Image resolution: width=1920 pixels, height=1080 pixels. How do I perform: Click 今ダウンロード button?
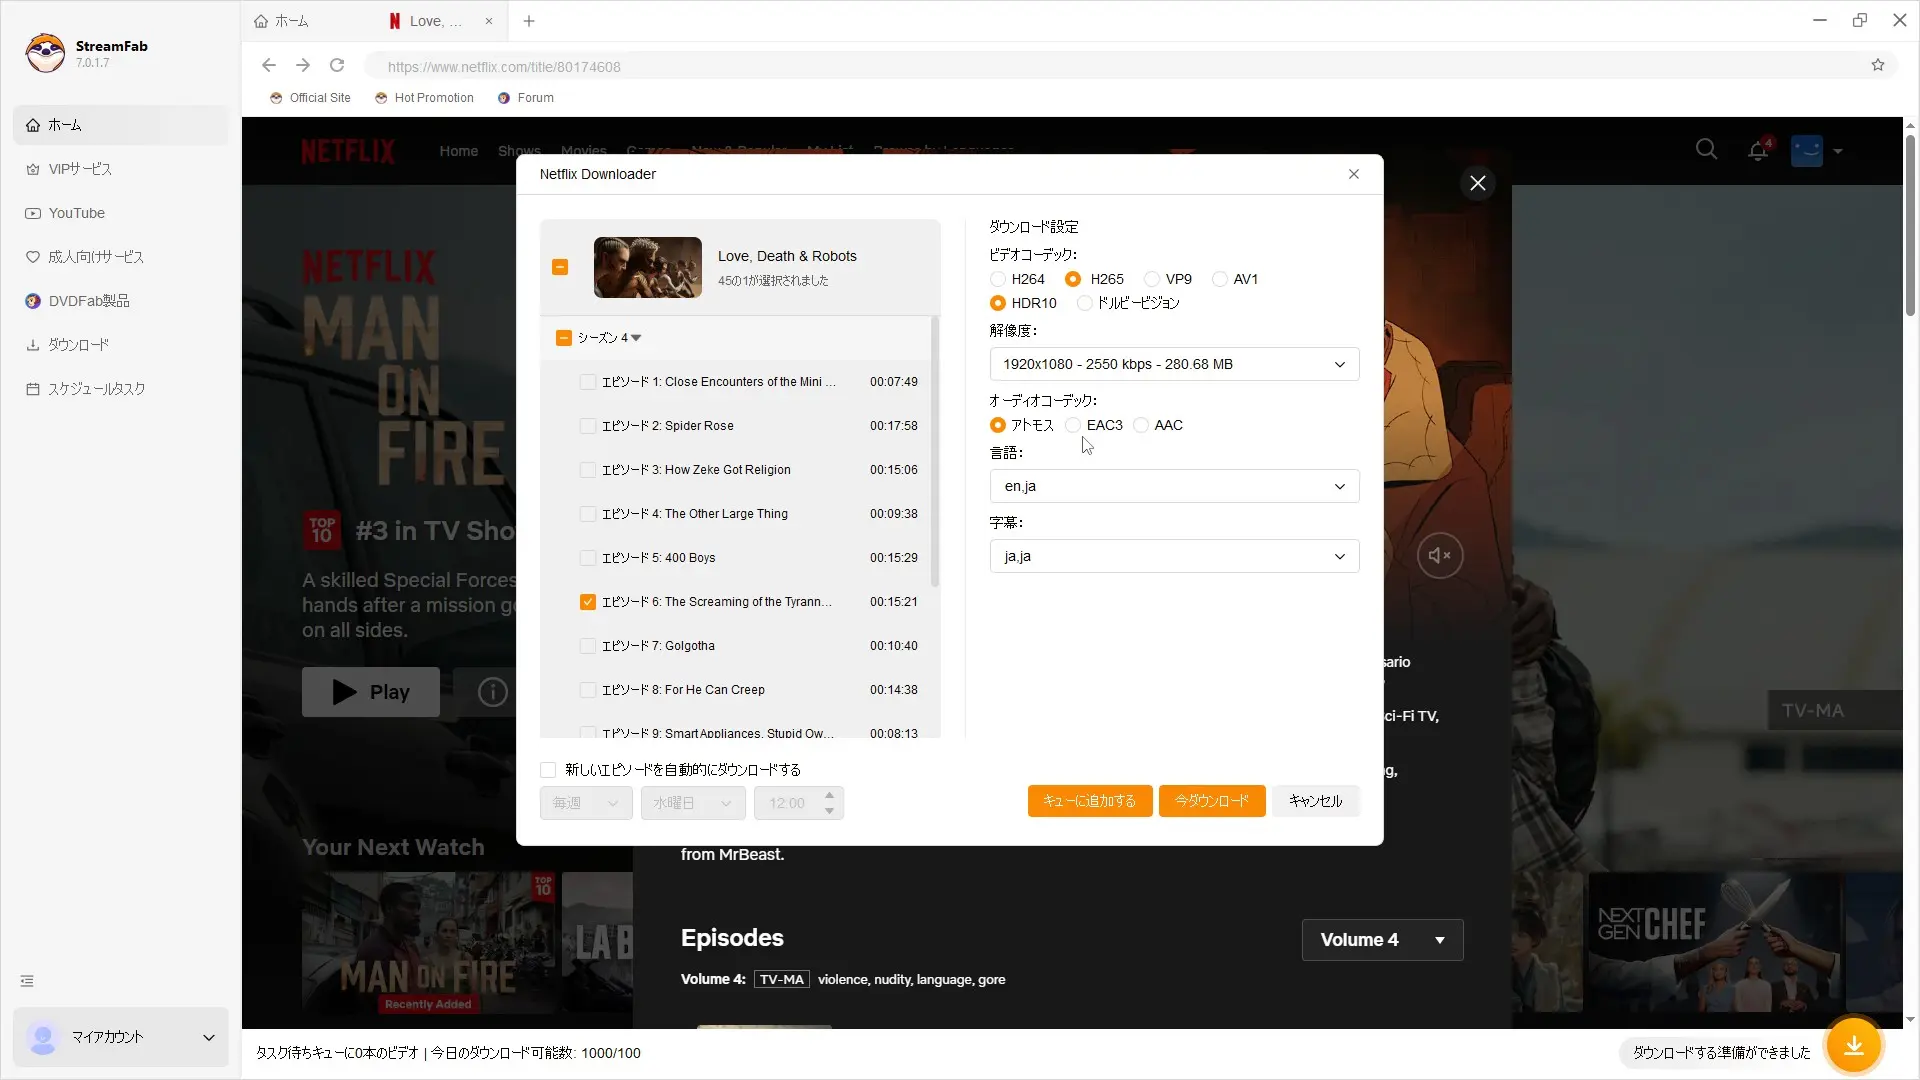[1212, 801]
